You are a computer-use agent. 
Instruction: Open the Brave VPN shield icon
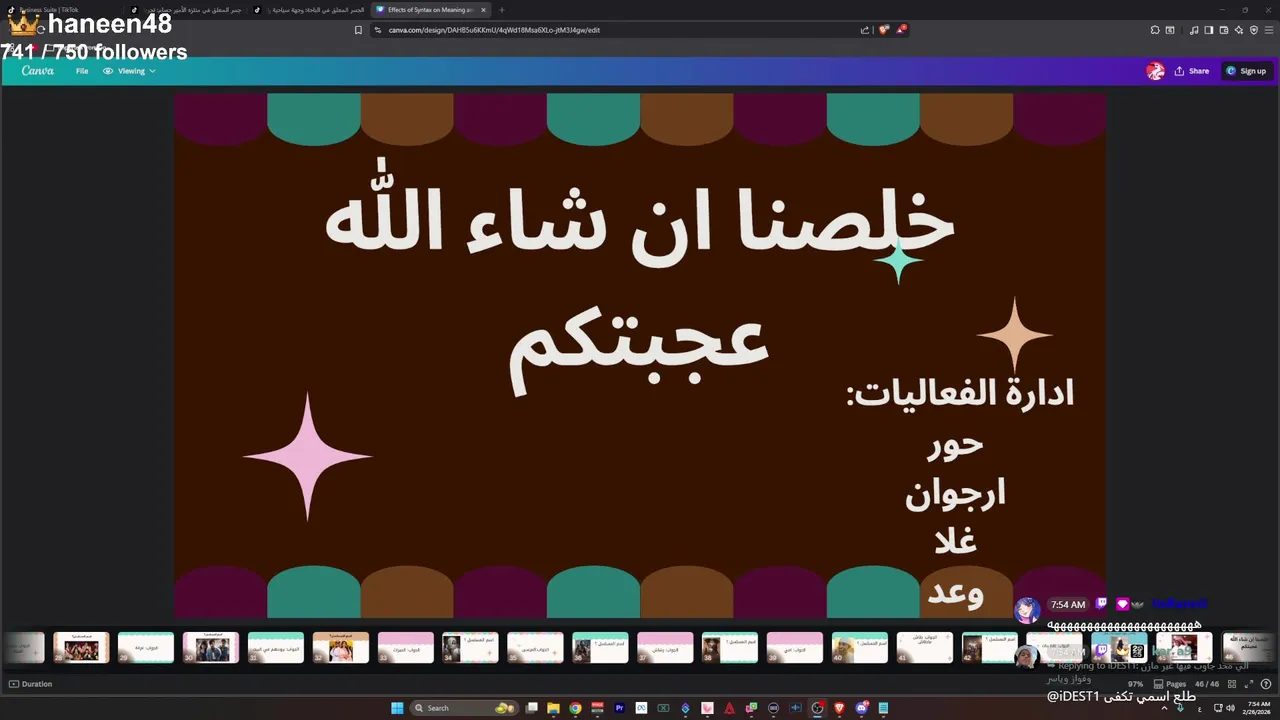click(1254, 30)
